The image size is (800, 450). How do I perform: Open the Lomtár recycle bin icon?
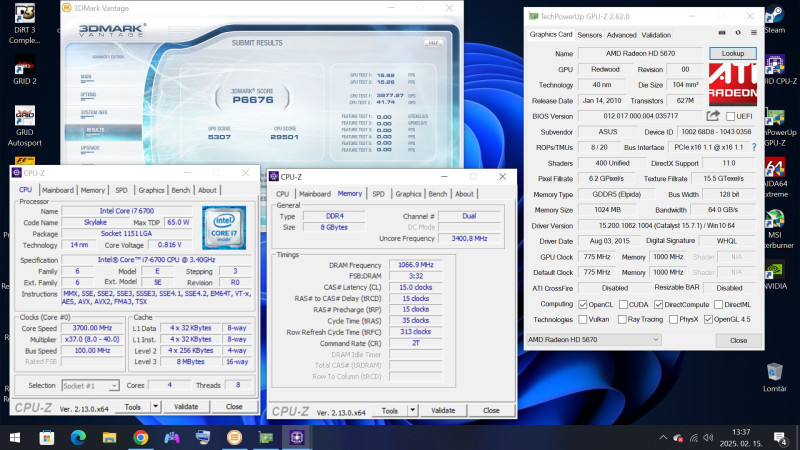[774, 378]
